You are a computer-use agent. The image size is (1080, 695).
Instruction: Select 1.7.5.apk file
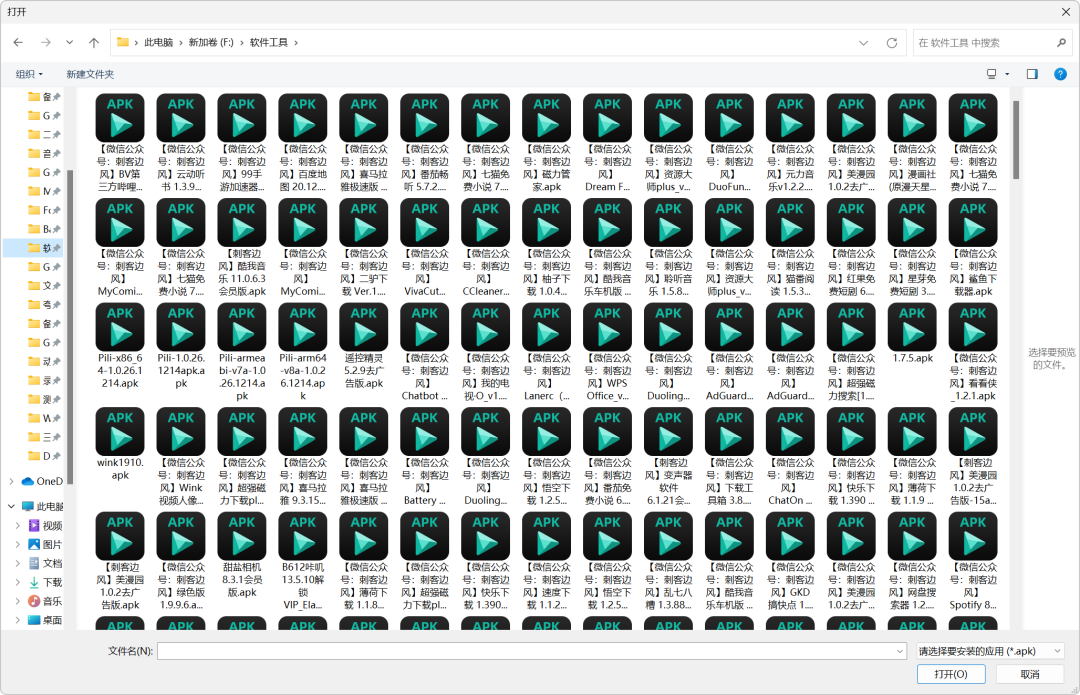click(912, 333)
